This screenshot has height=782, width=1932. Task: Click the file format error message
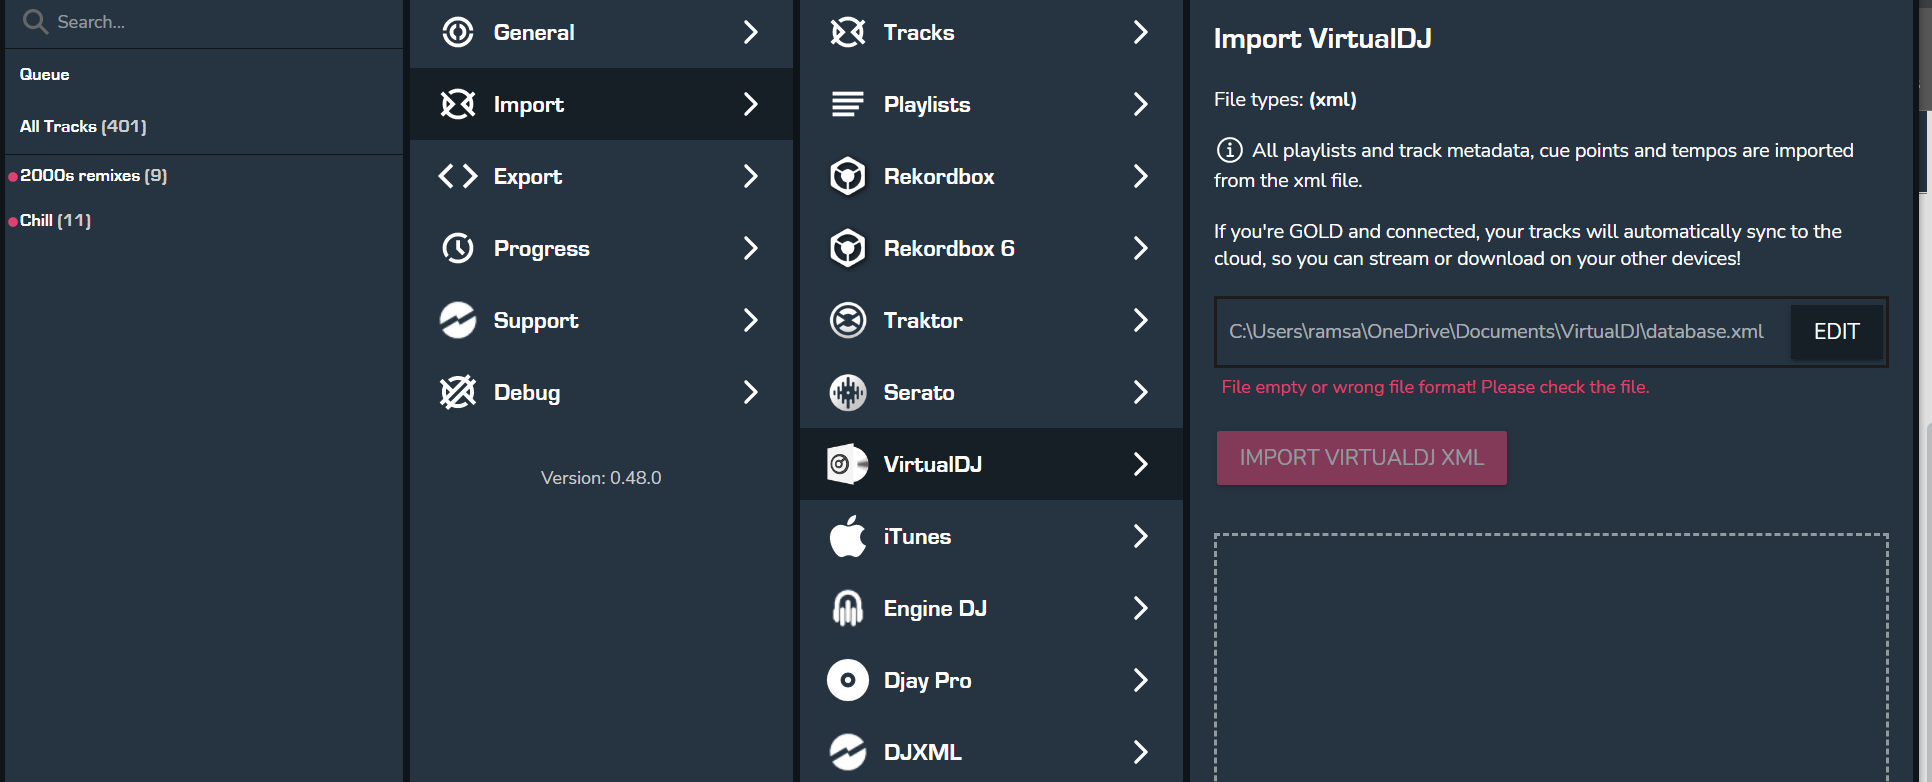pos(1435,387)
